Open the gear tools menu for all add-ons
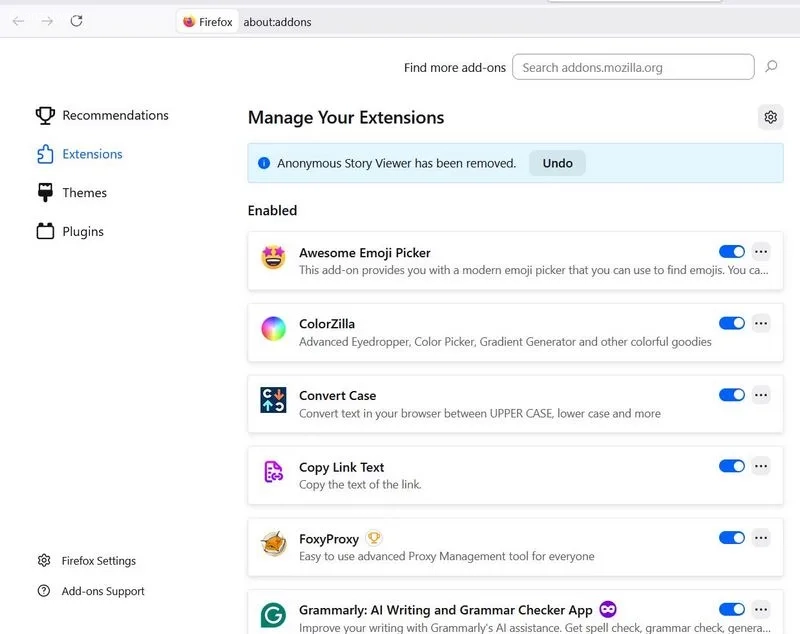This screenshot has height=634, width=800. click(770, 117)
